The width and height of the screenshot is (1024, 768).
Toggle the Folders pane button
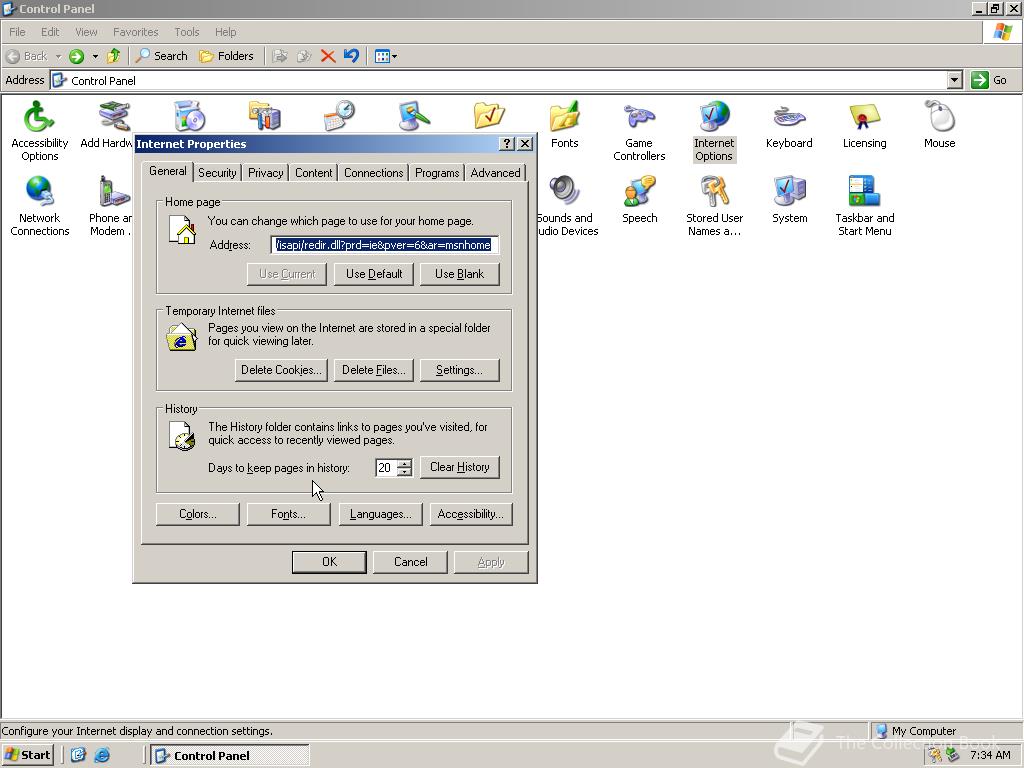(x=226, y=56)
